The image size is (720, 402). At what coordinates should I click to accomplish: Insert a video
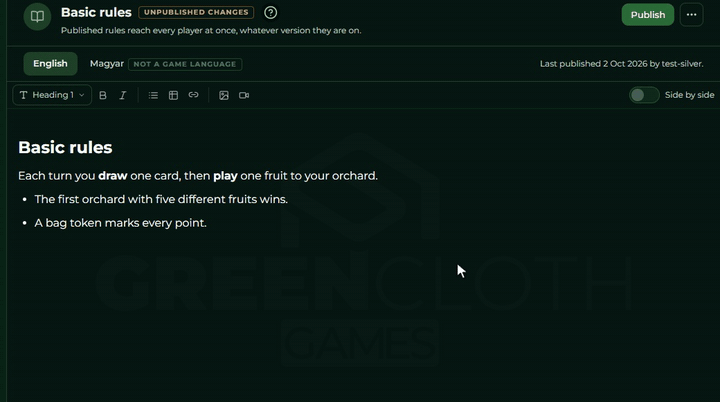(x=244, y=95)
